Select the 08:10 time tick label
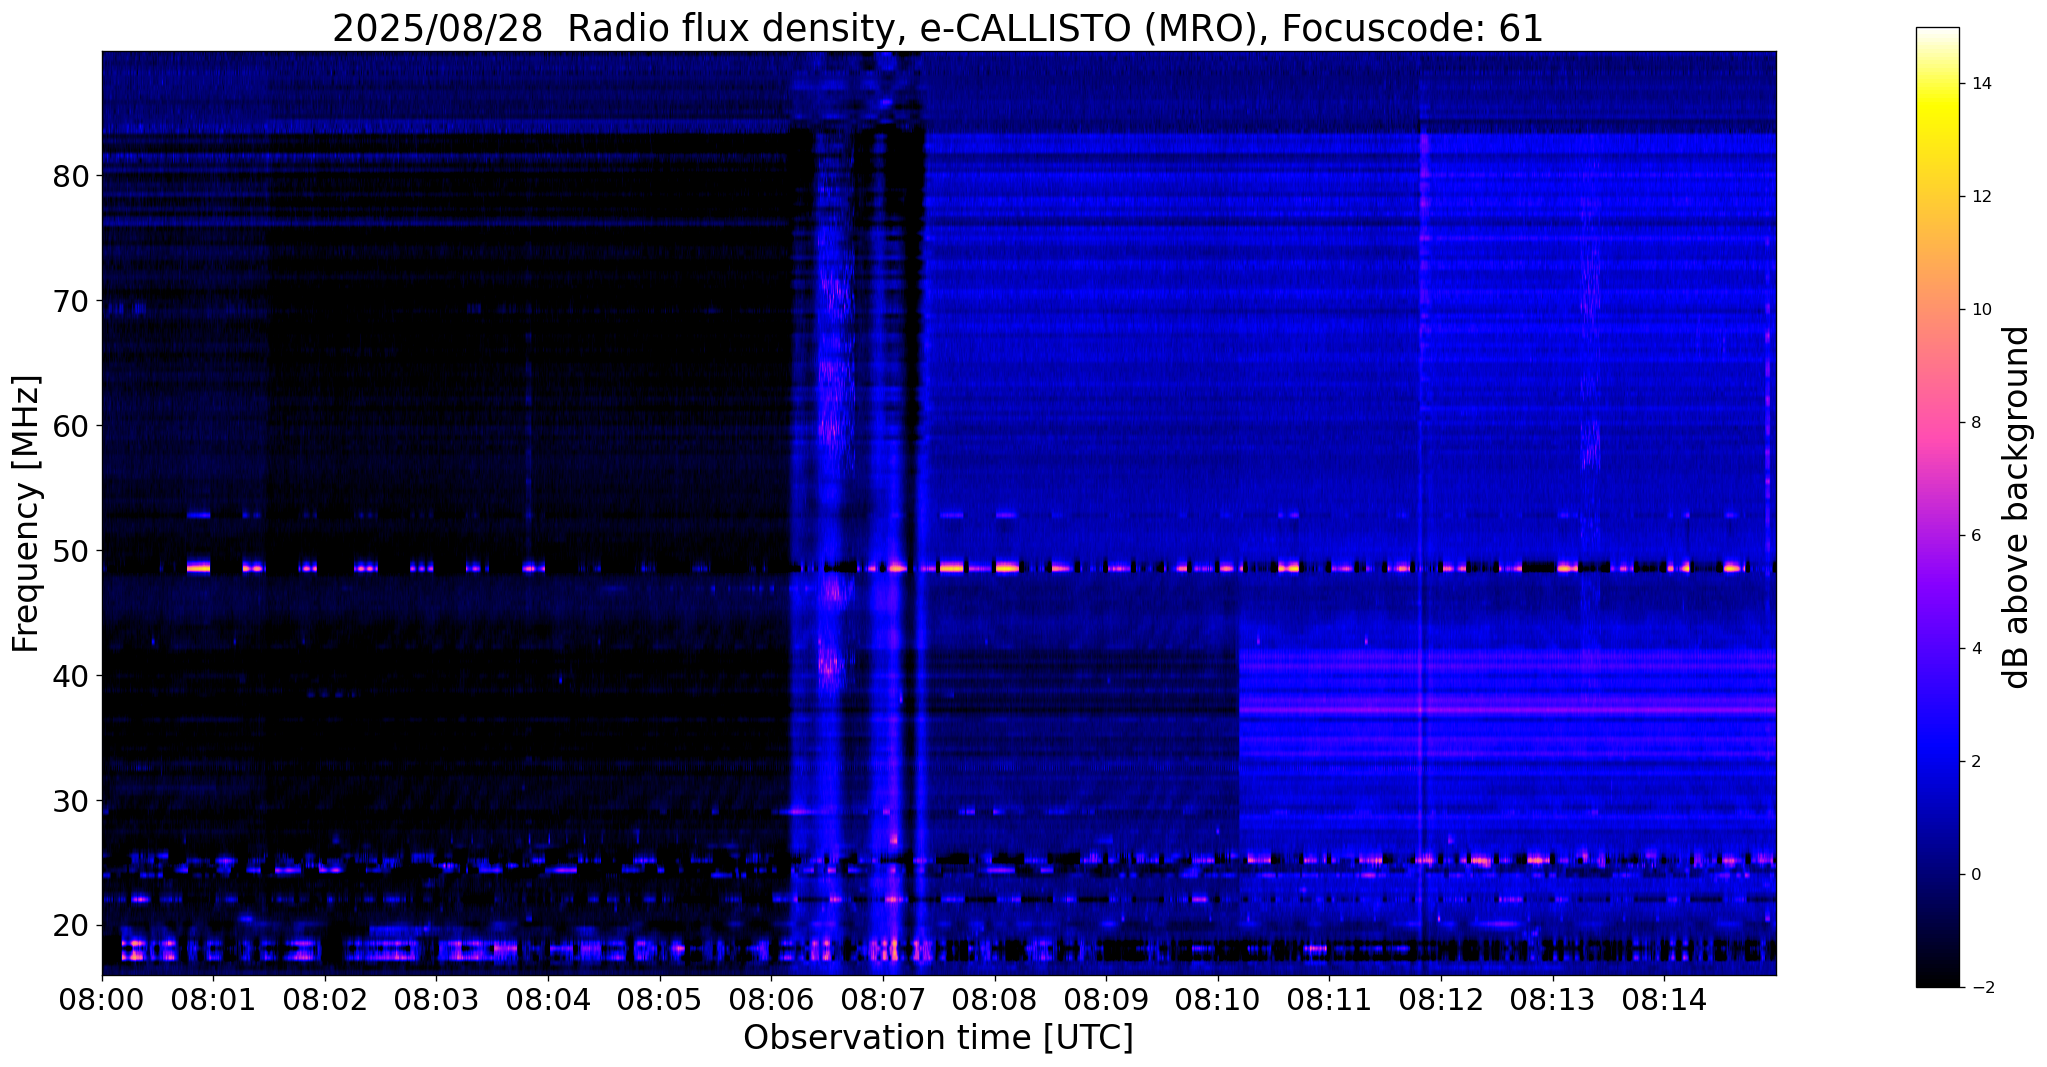2047x1067 pixels. [x=1218, y=999]
